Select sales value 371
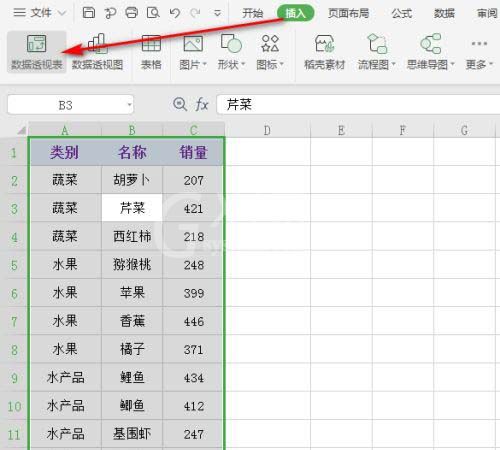The height and width of the screenshot is (450, 500). (x=193, y=349)
